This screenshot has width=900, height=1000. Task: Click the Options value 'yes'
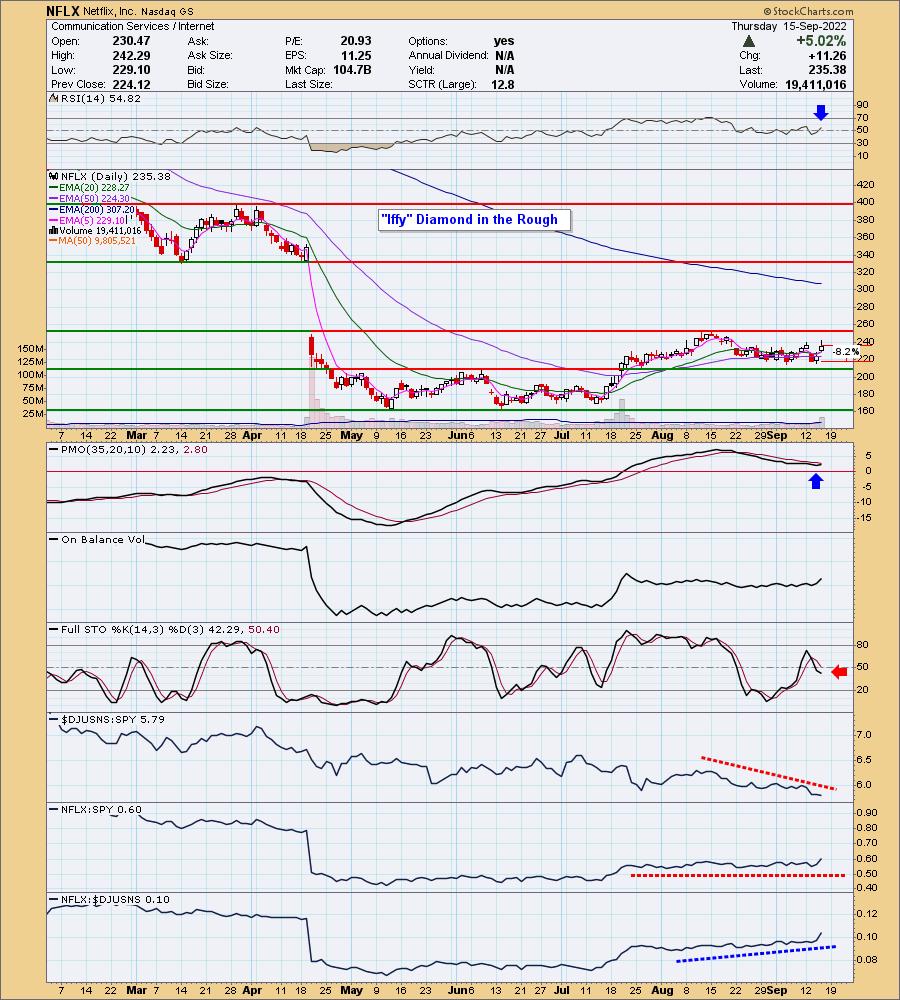[x=504, y=41]
